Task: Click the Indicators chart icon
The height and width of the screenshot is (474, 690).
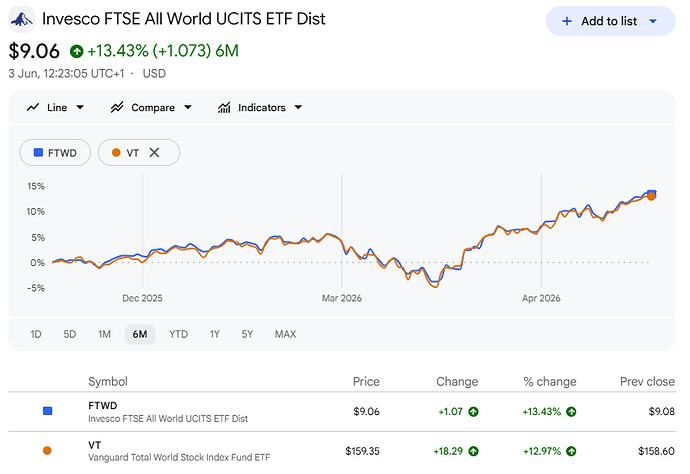Action: pos(224,107)
